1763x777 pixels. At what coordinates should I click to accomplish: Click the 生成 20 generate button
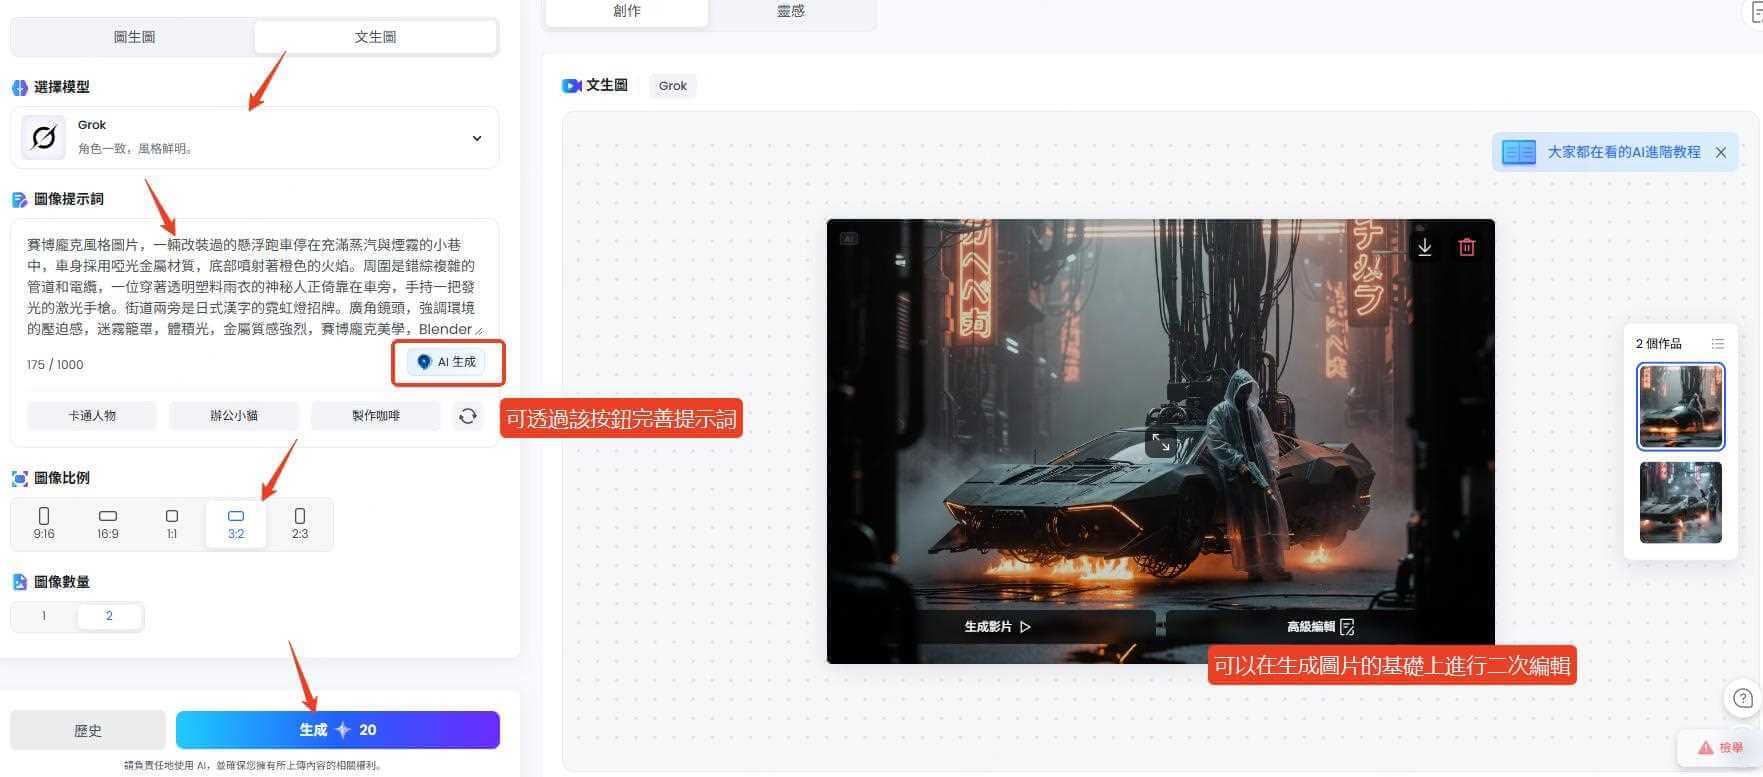coord(338,730)
